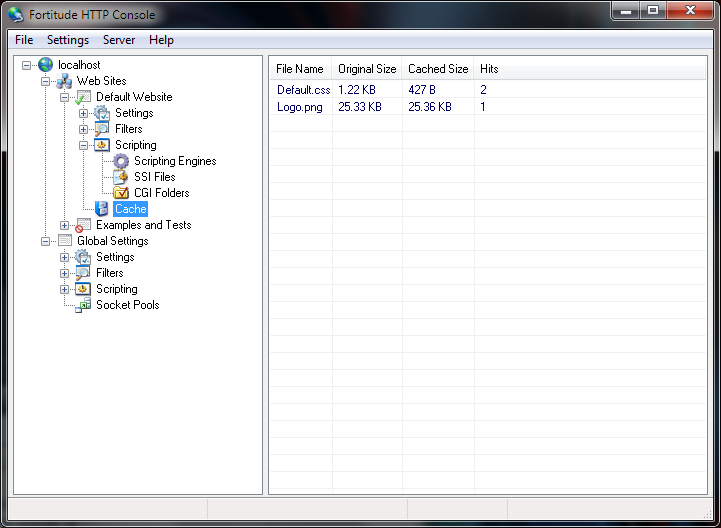Collapse the Global Settings node
The width and height of the screenshot is (721, 528).
click(x=46, y=241)
